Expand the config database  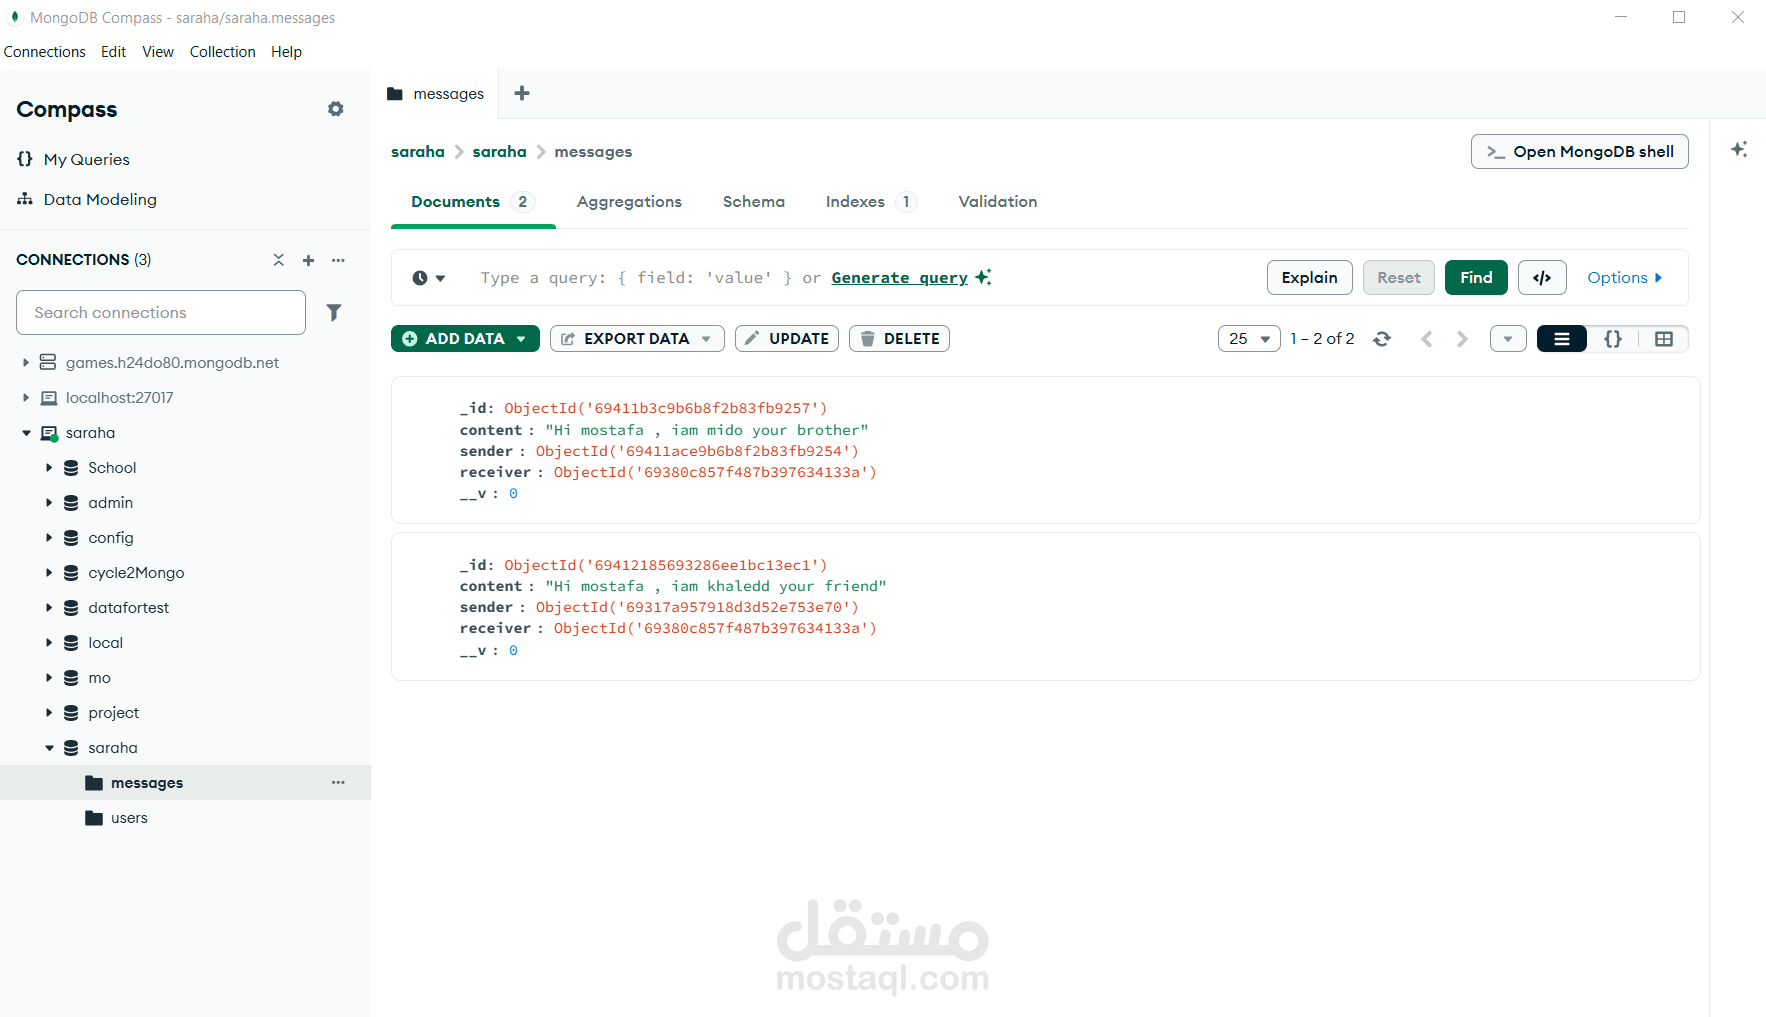click(x=49, y=538)
